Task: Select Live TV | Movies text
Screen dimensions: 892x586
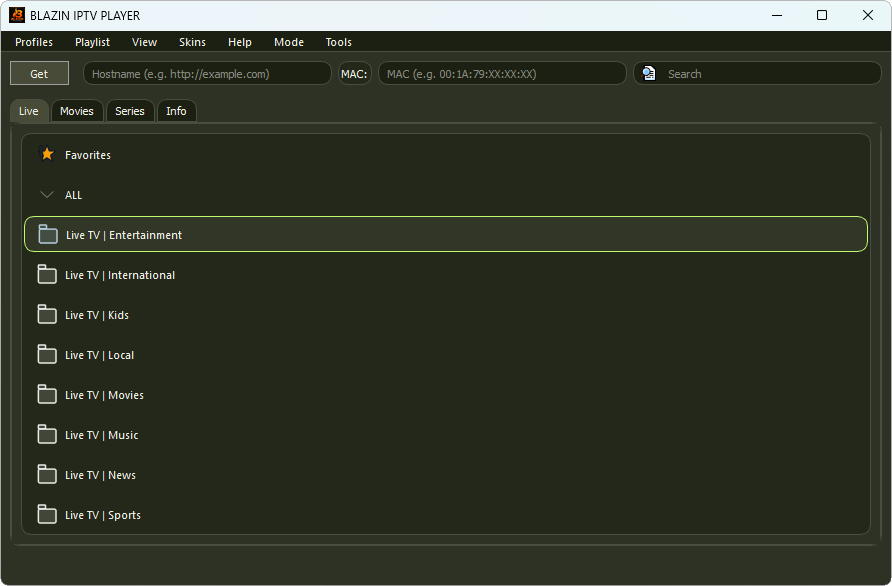Action: tap(104, 395)
